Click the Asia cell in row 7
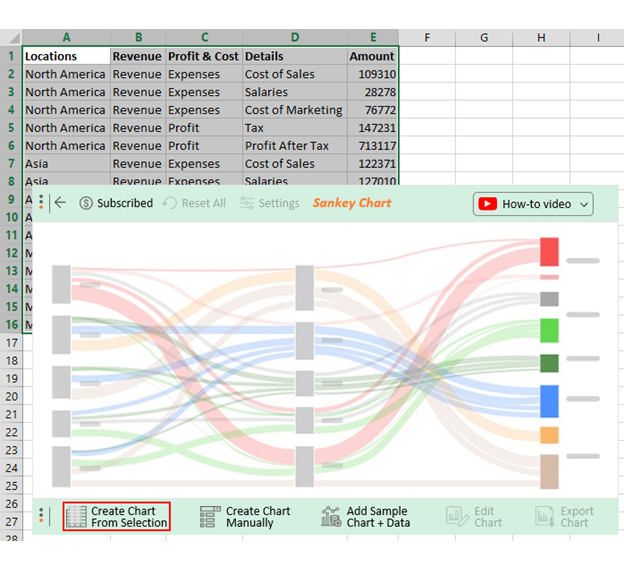This screenshot has width=624, height=570. pyautogui.click(x=66, y=164)
